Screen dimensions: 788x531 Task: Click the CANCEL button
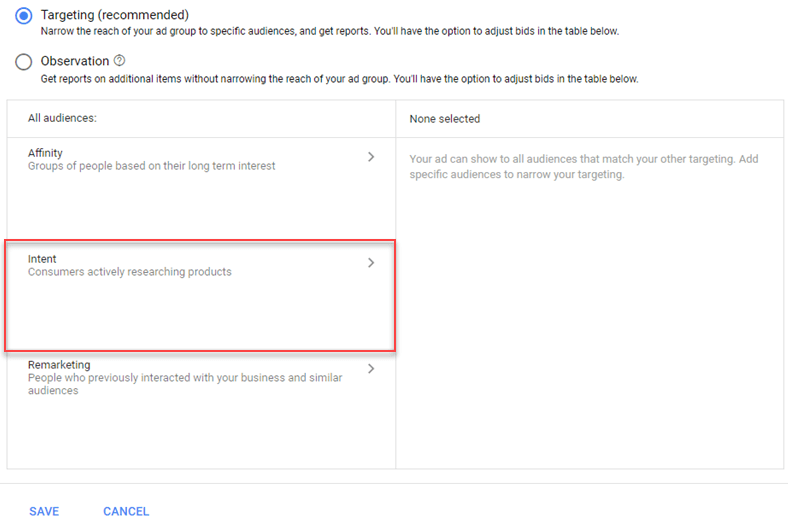tap(126, 511)
